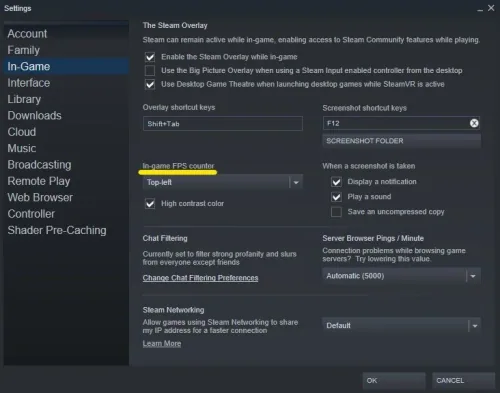Toggle High contrast color checkbox

tap(150, 203)
